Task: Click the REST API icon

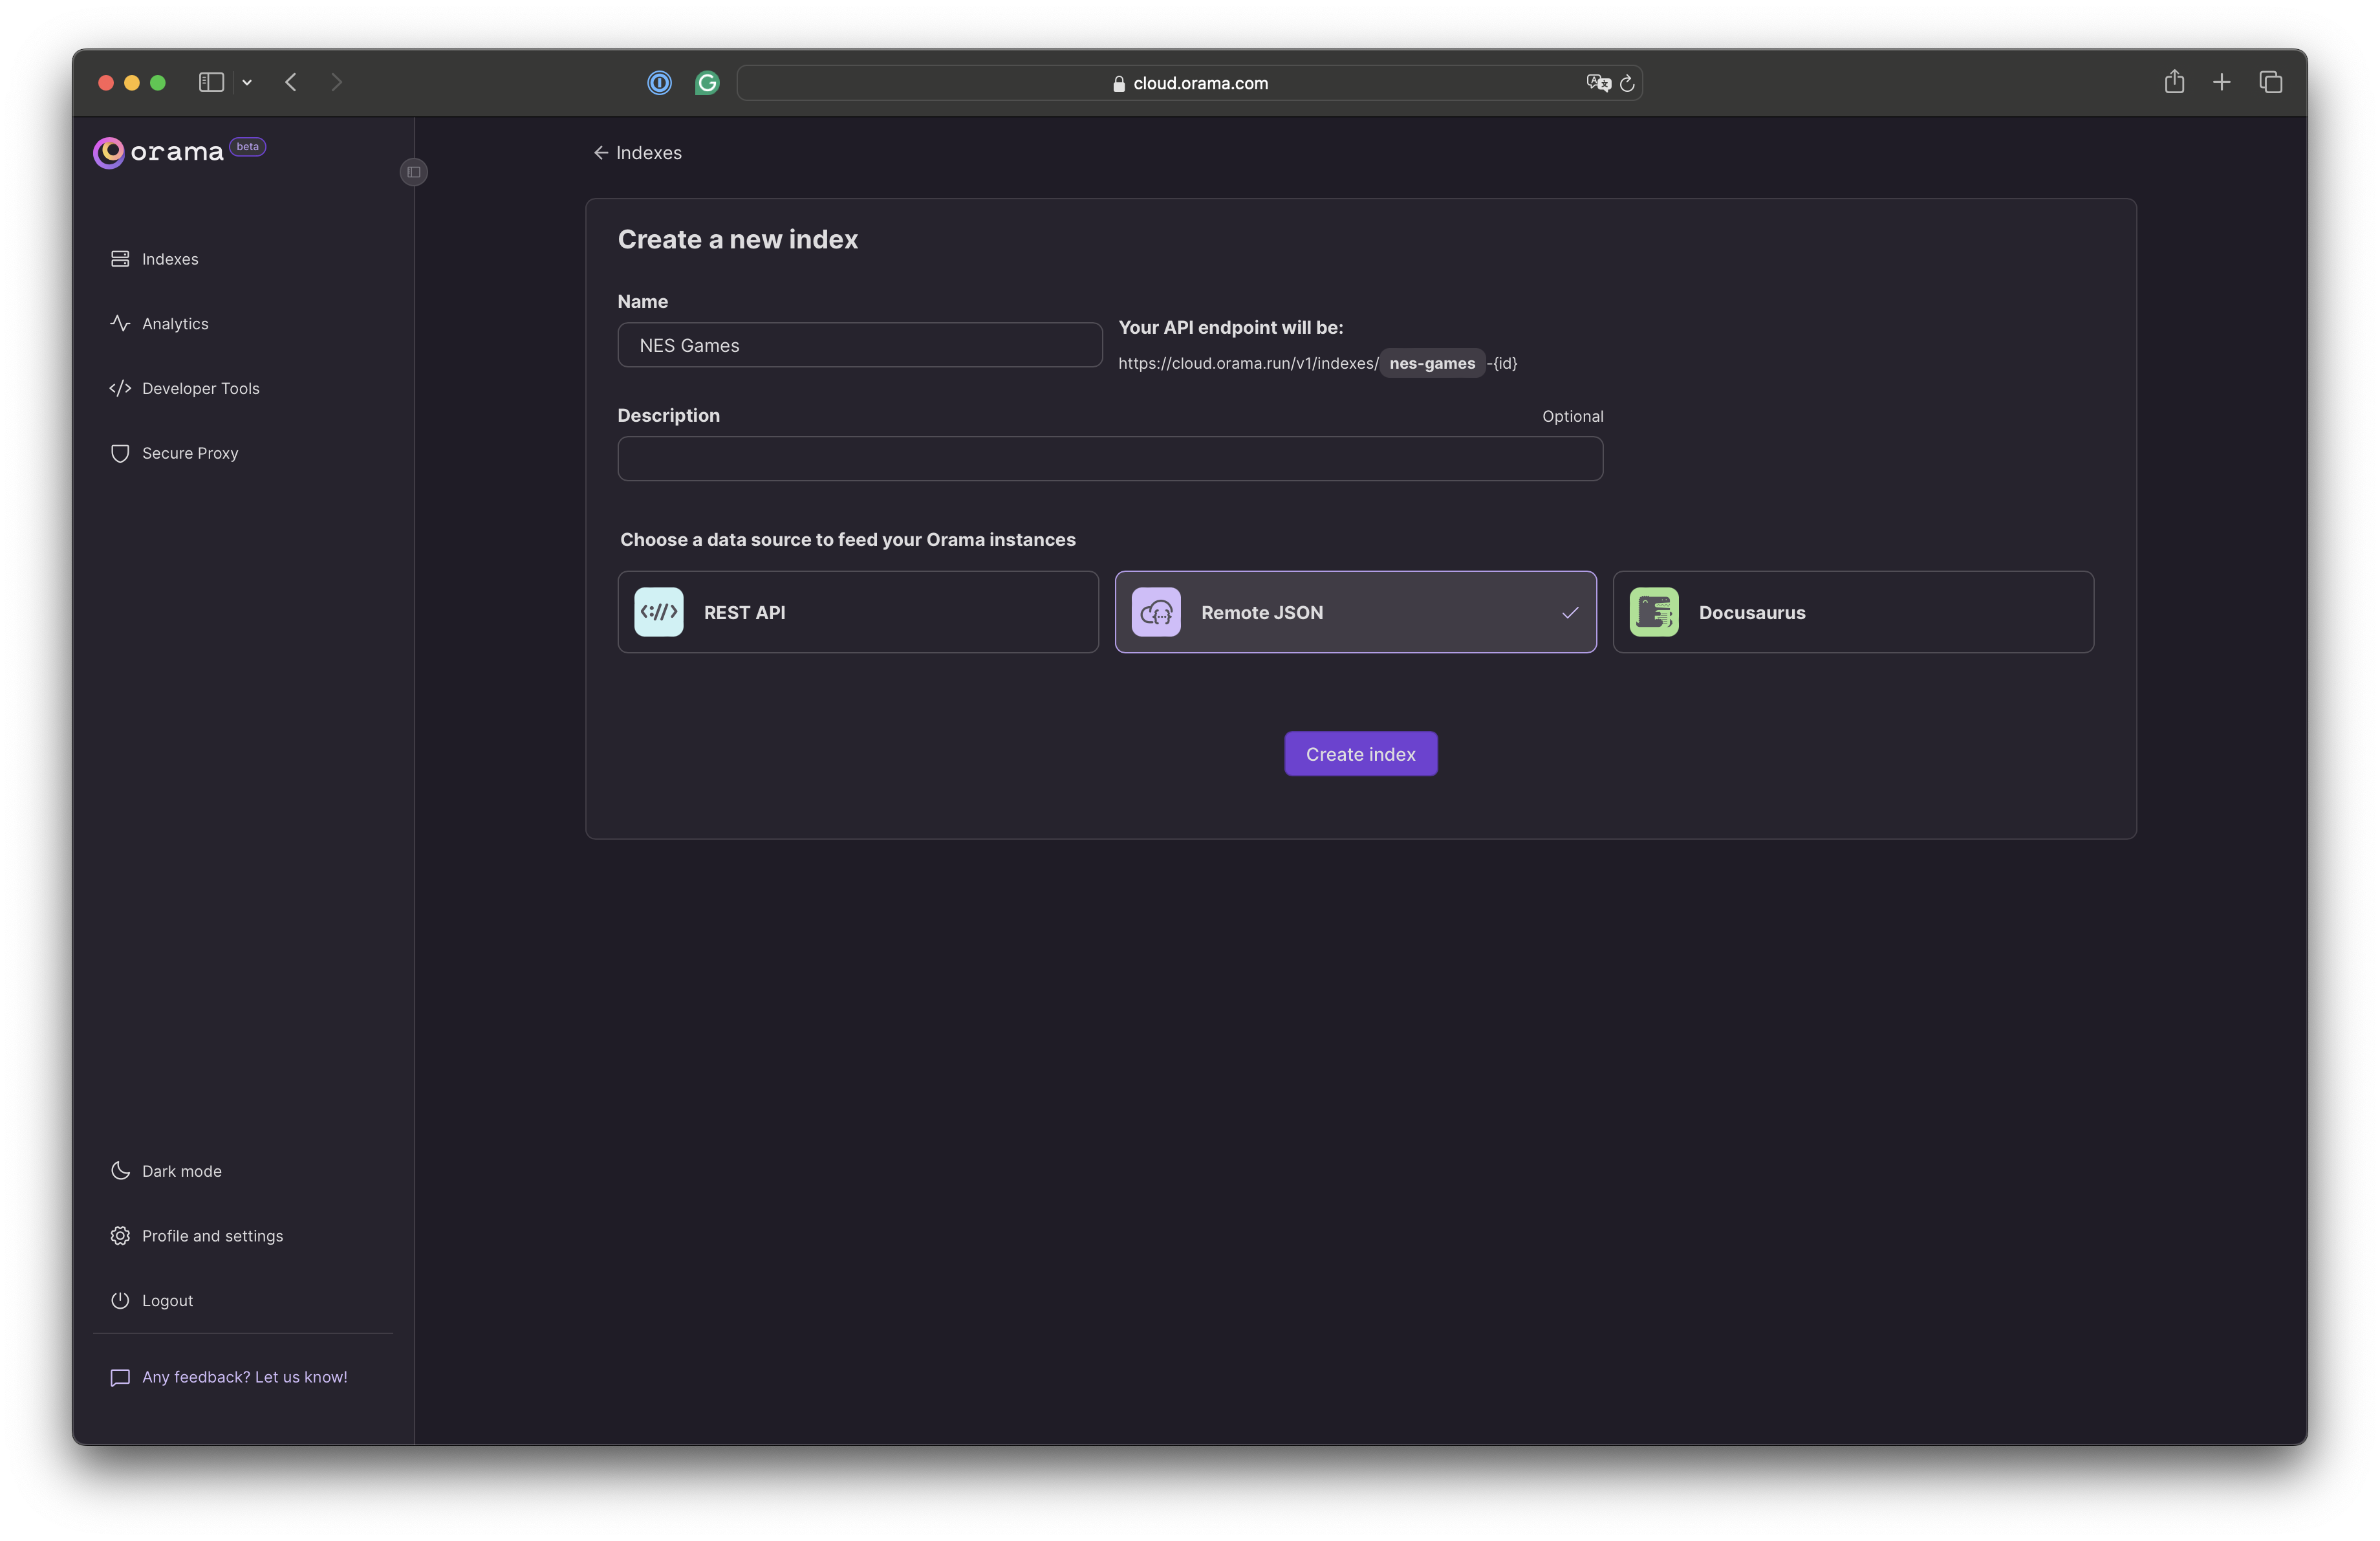Action: coord(659,612)
